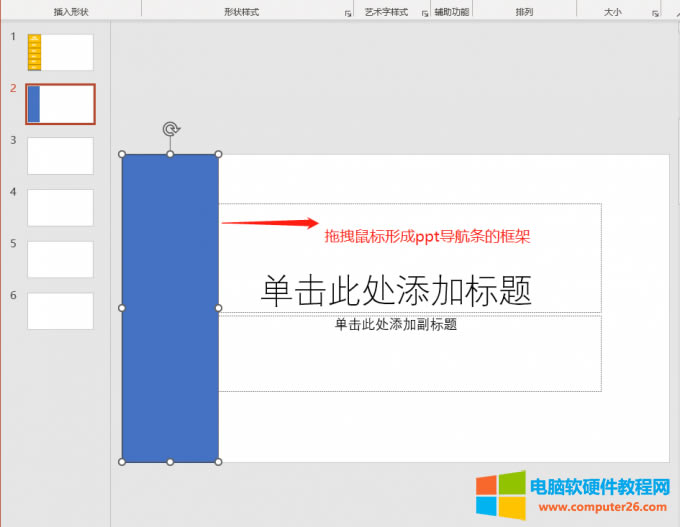Click the left-middle resize handle of blue shape

(122, 308)
